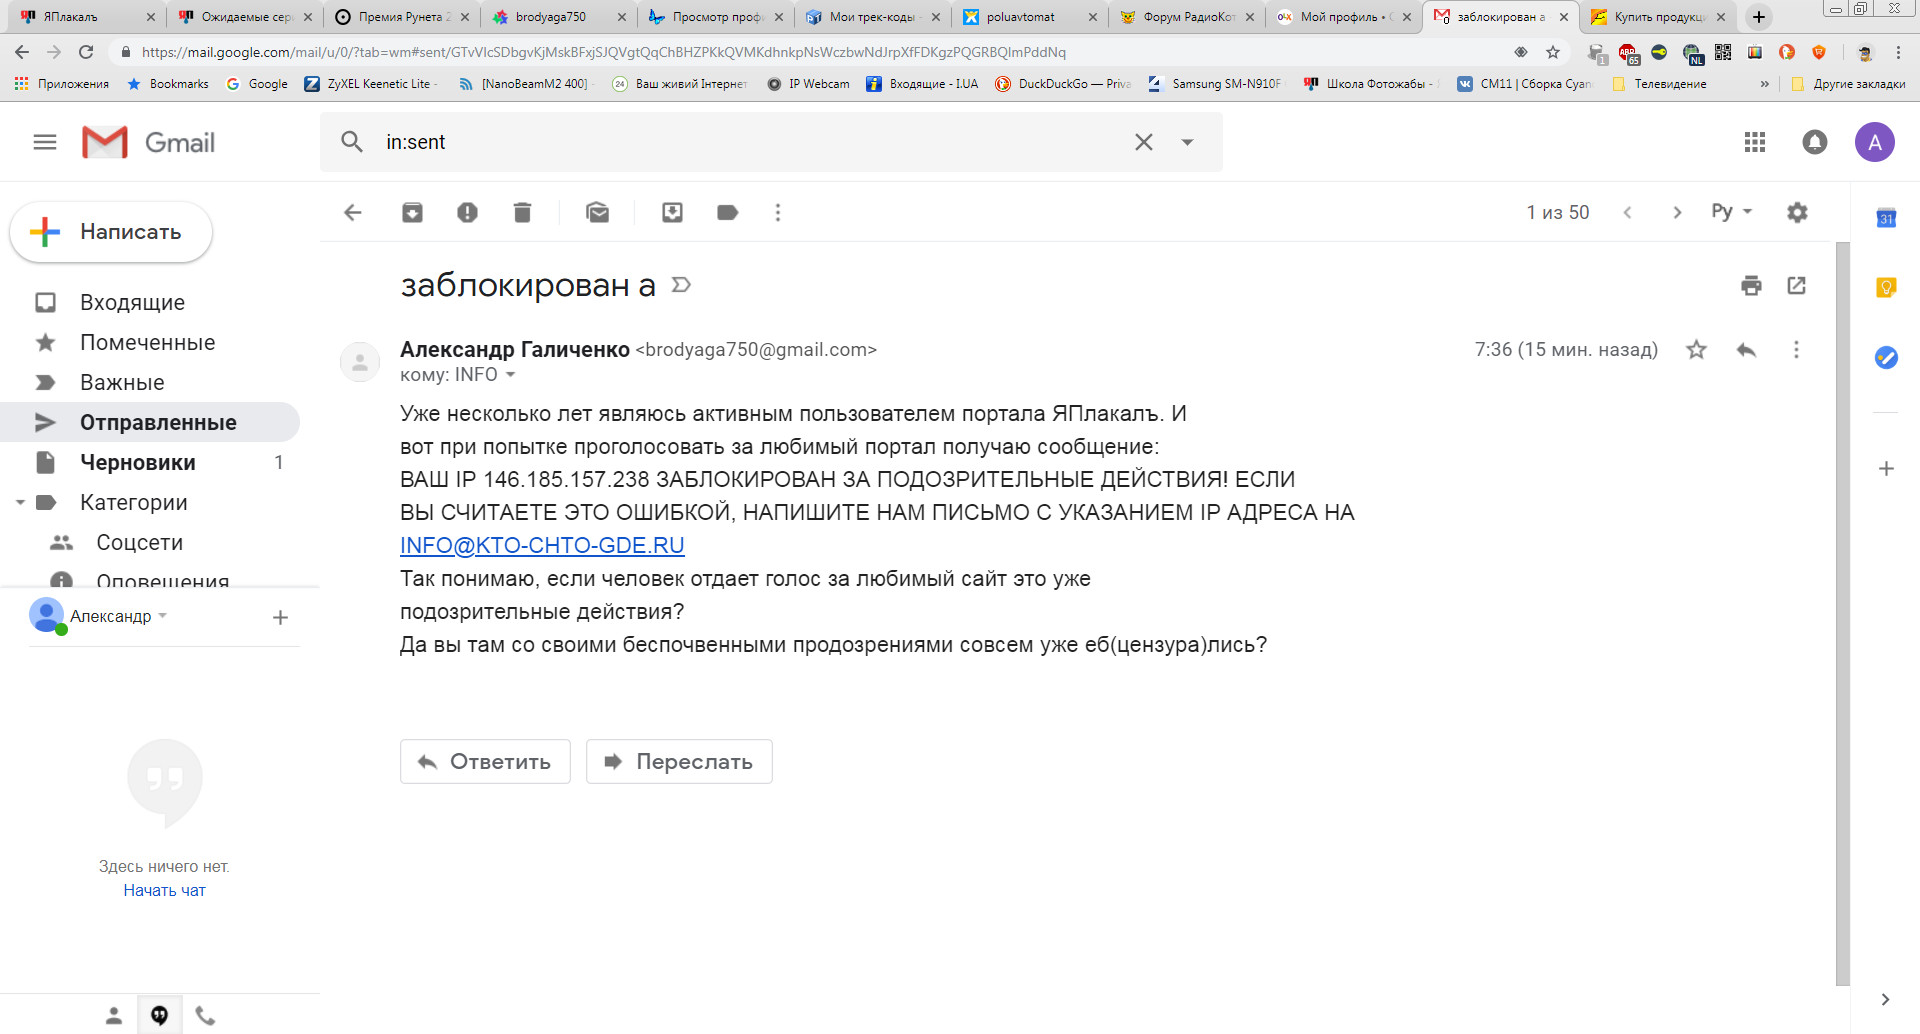This screenshot has height=1034, width=1920.
Task: Open more toolbar options (three dots)
Action: pyautogui.click(x=778, y=212)
